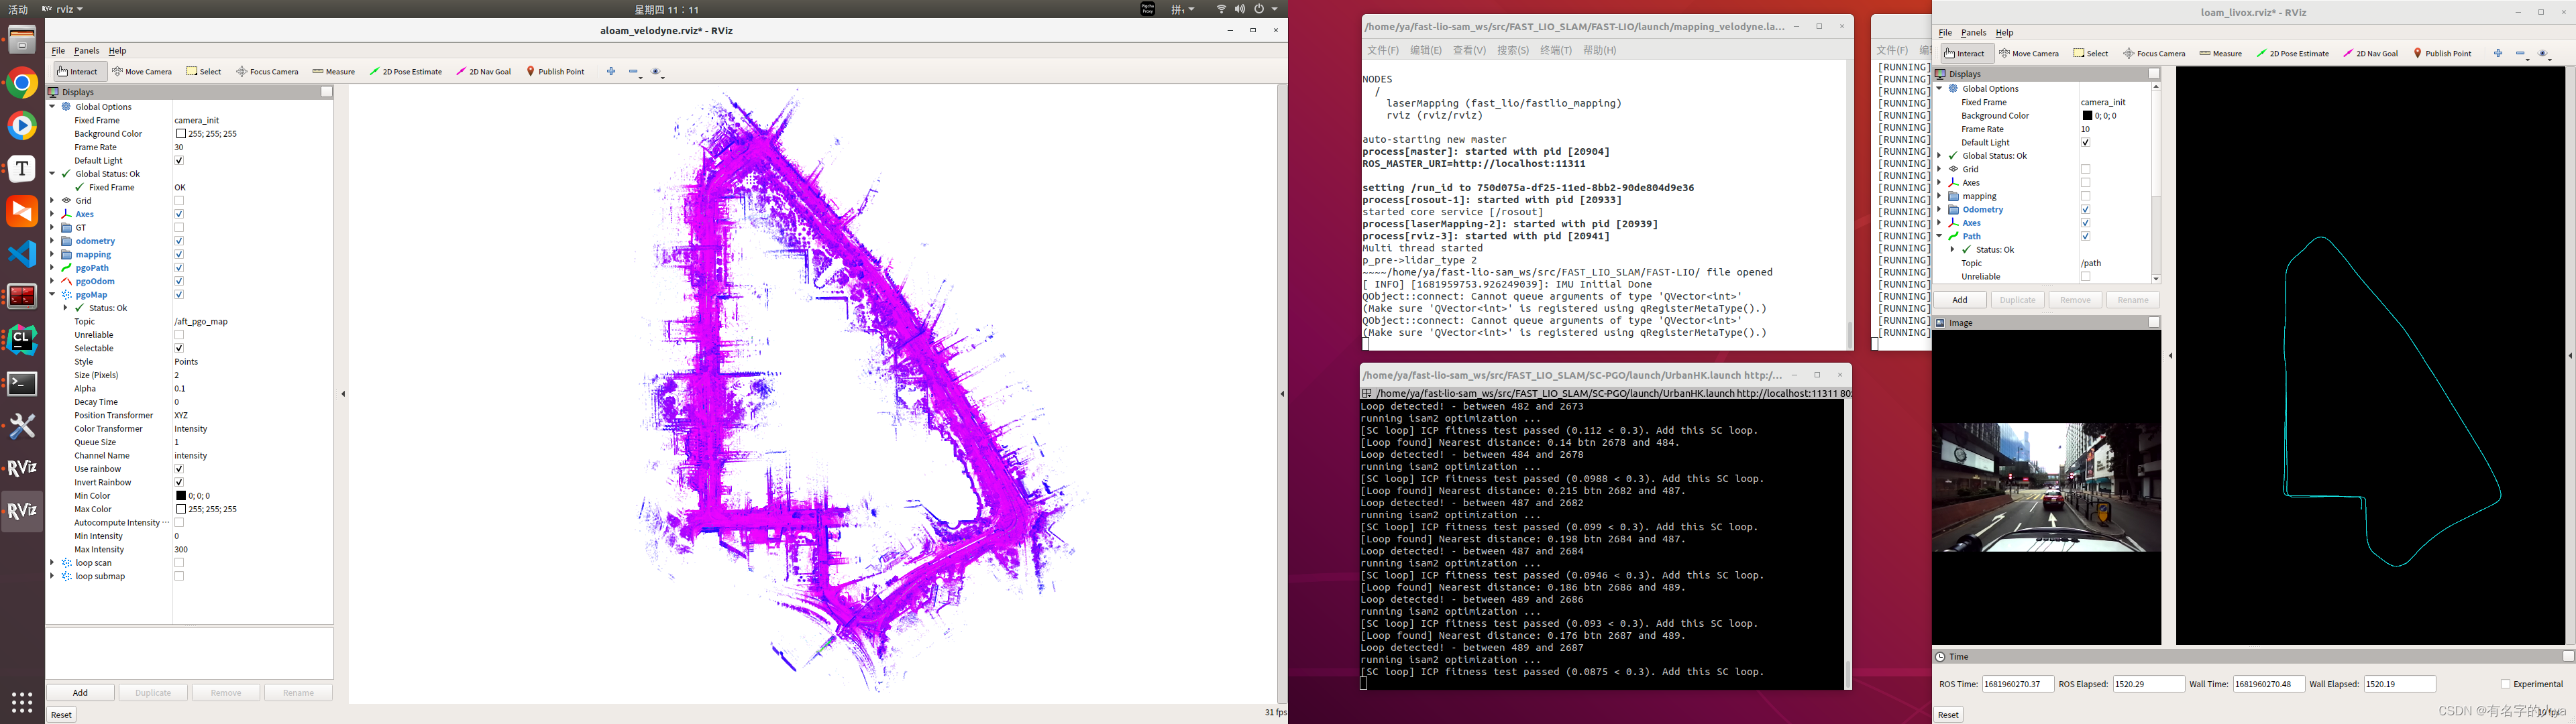2576x724 pixels.
Task: Click the Add button in left Displays panel
Action: tap(80, 693)
